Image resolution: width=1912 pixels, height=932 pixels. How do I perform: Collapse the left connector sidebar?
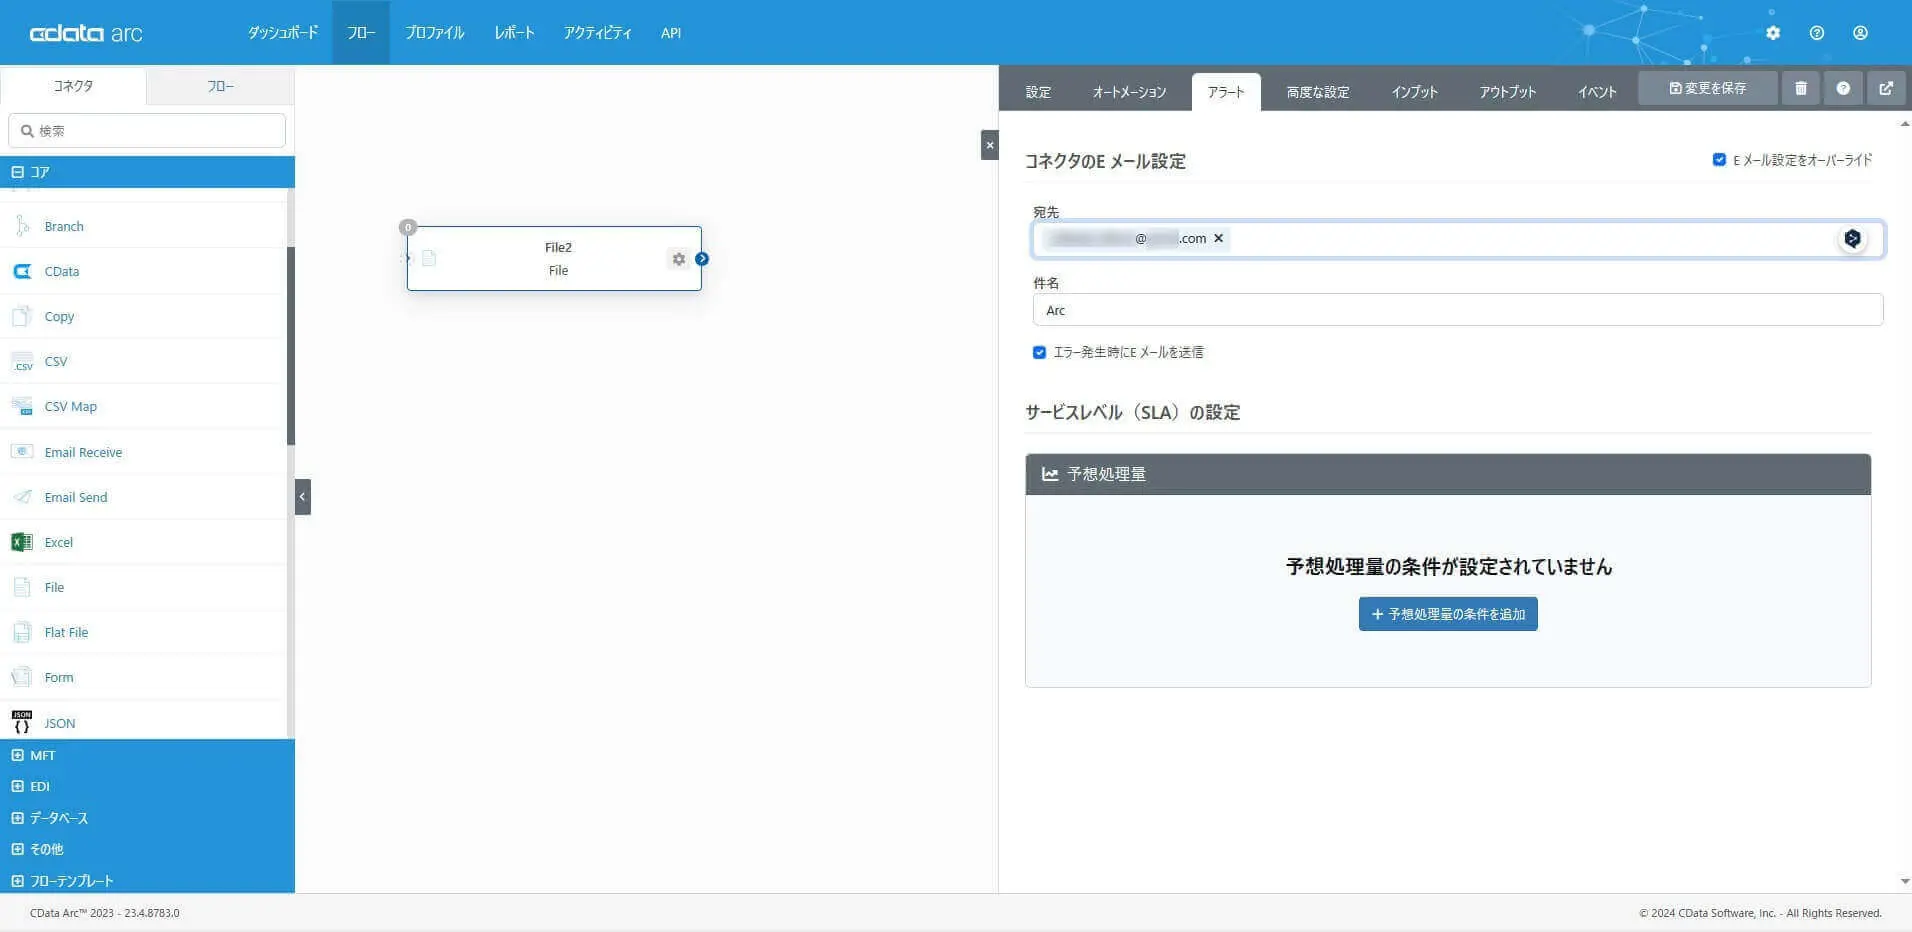click(303, 497)
